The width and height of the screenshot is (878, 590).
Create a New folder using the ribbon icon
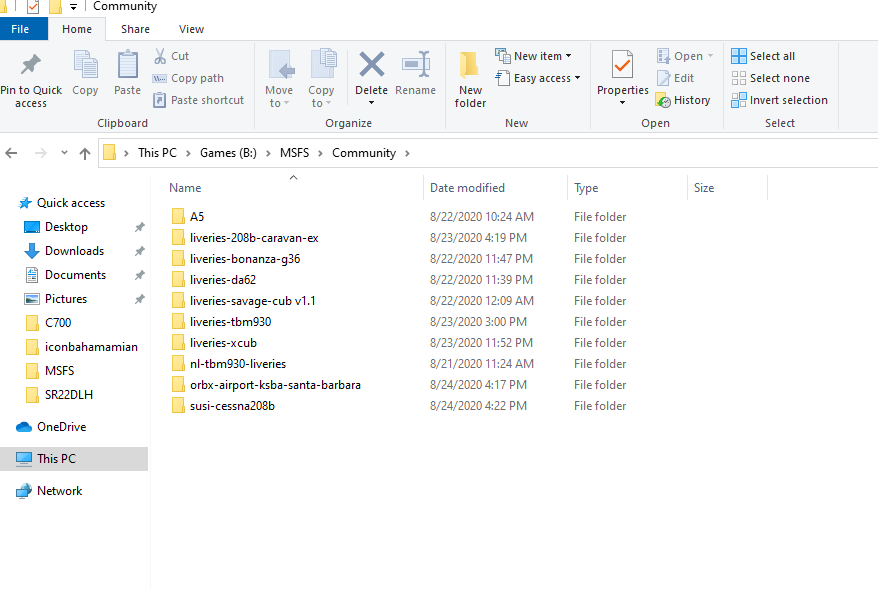tap(470, 77)
